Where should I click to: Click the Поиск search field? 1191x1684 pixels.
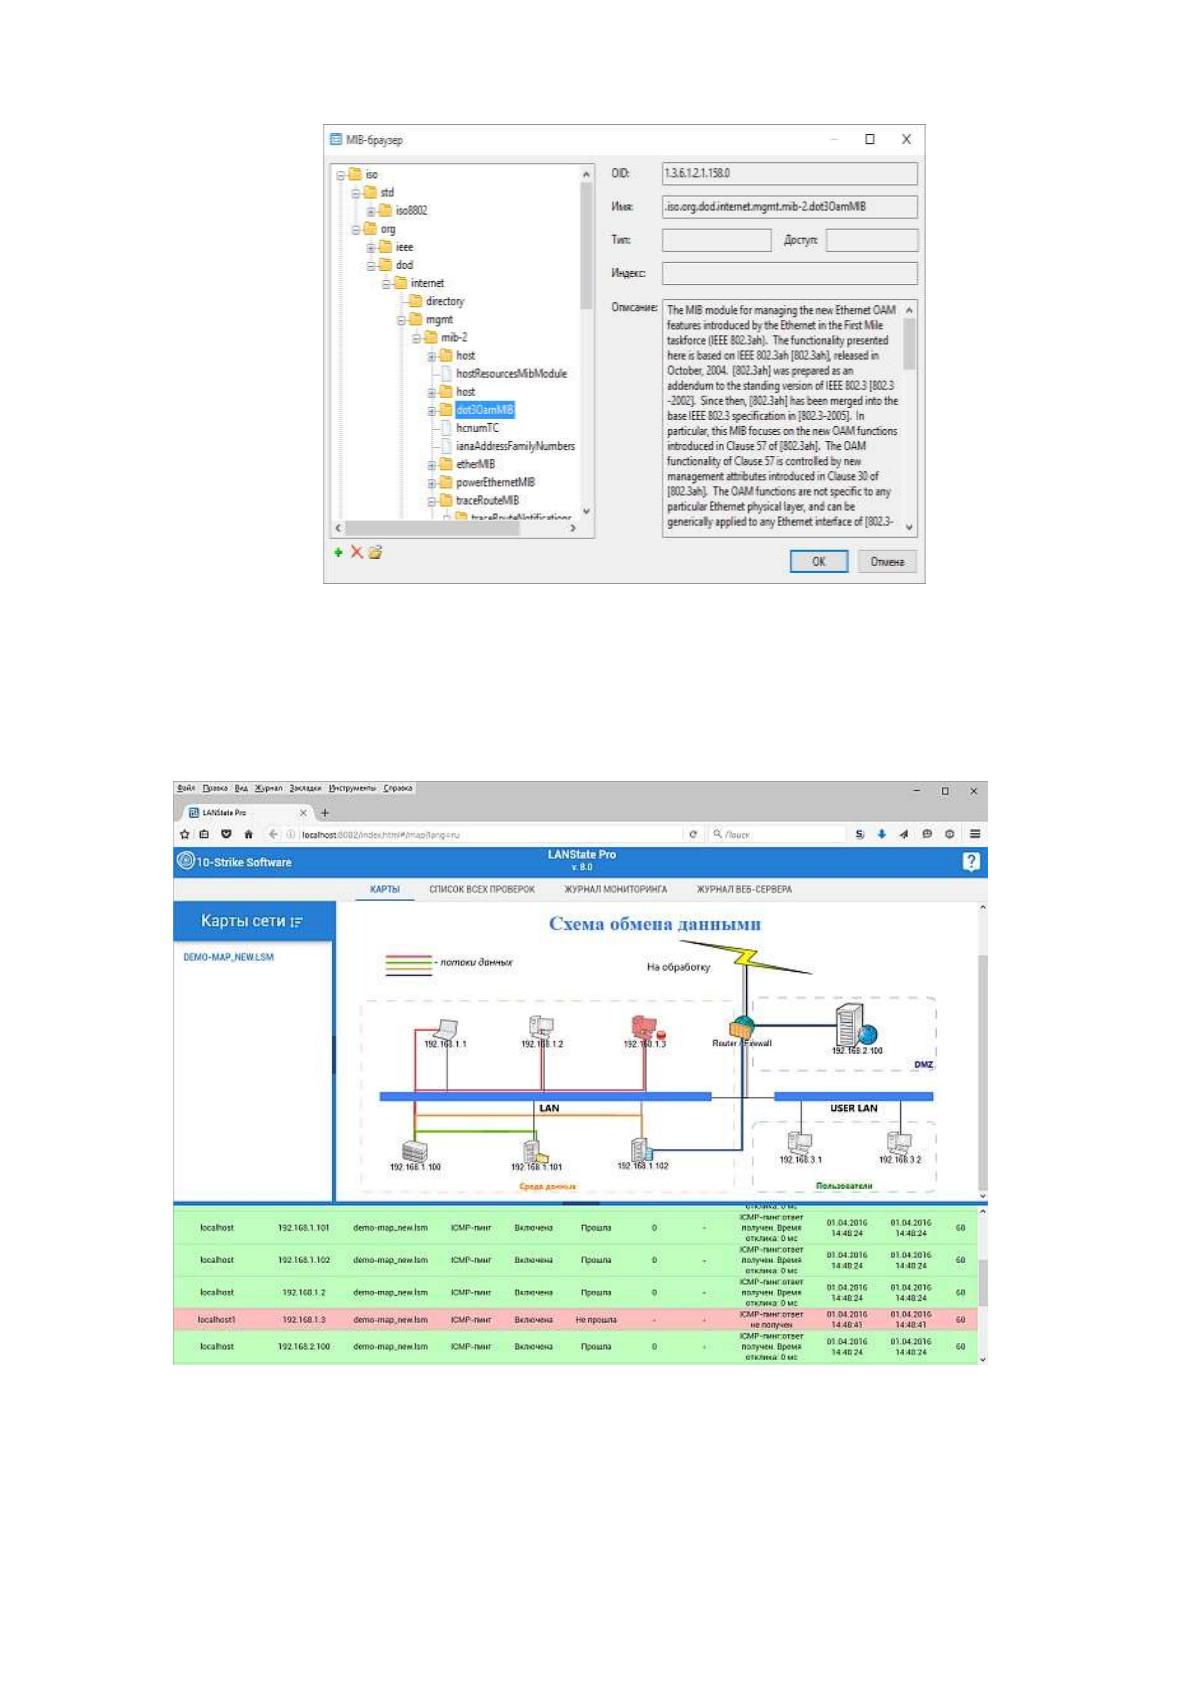tap(775, 834)
